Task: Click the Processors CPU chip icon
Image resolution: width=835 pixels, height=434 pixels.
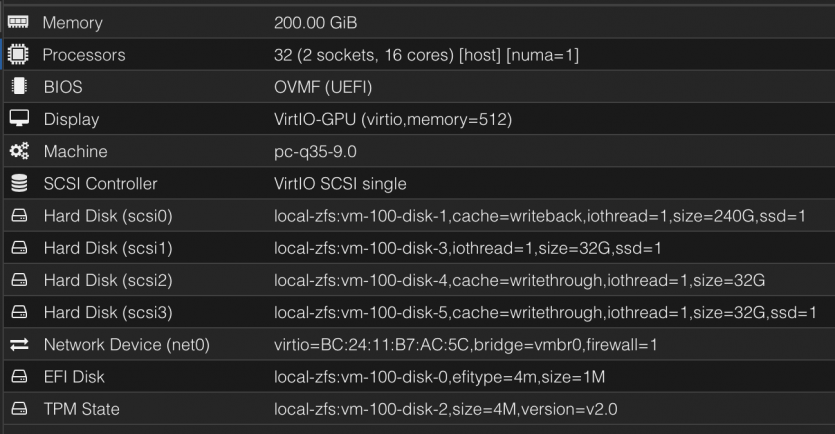Action: [18, 55]
